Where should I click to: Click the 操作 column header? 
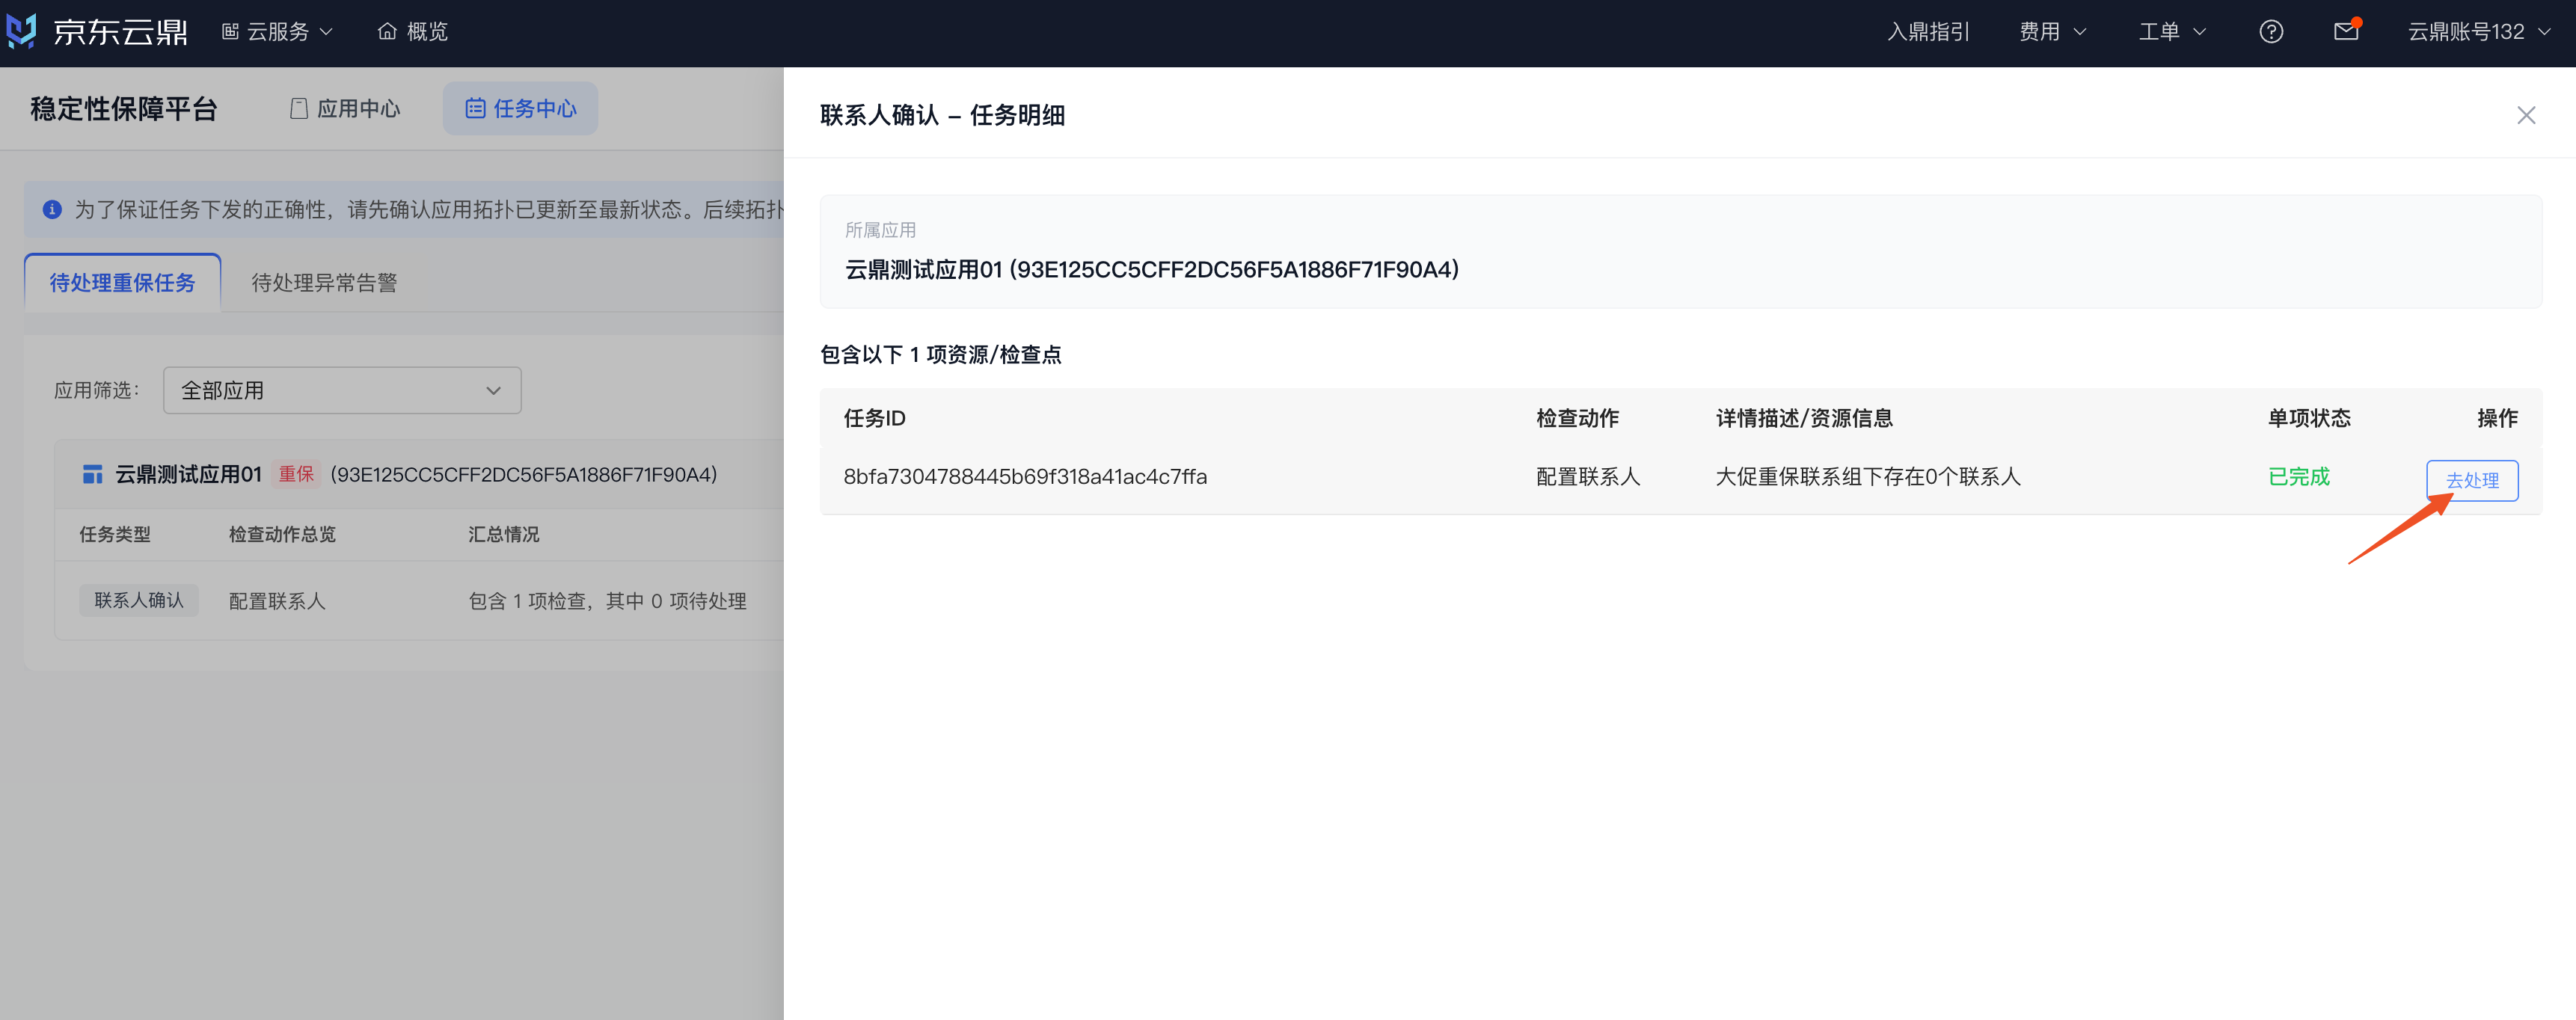pos(2497,418)
